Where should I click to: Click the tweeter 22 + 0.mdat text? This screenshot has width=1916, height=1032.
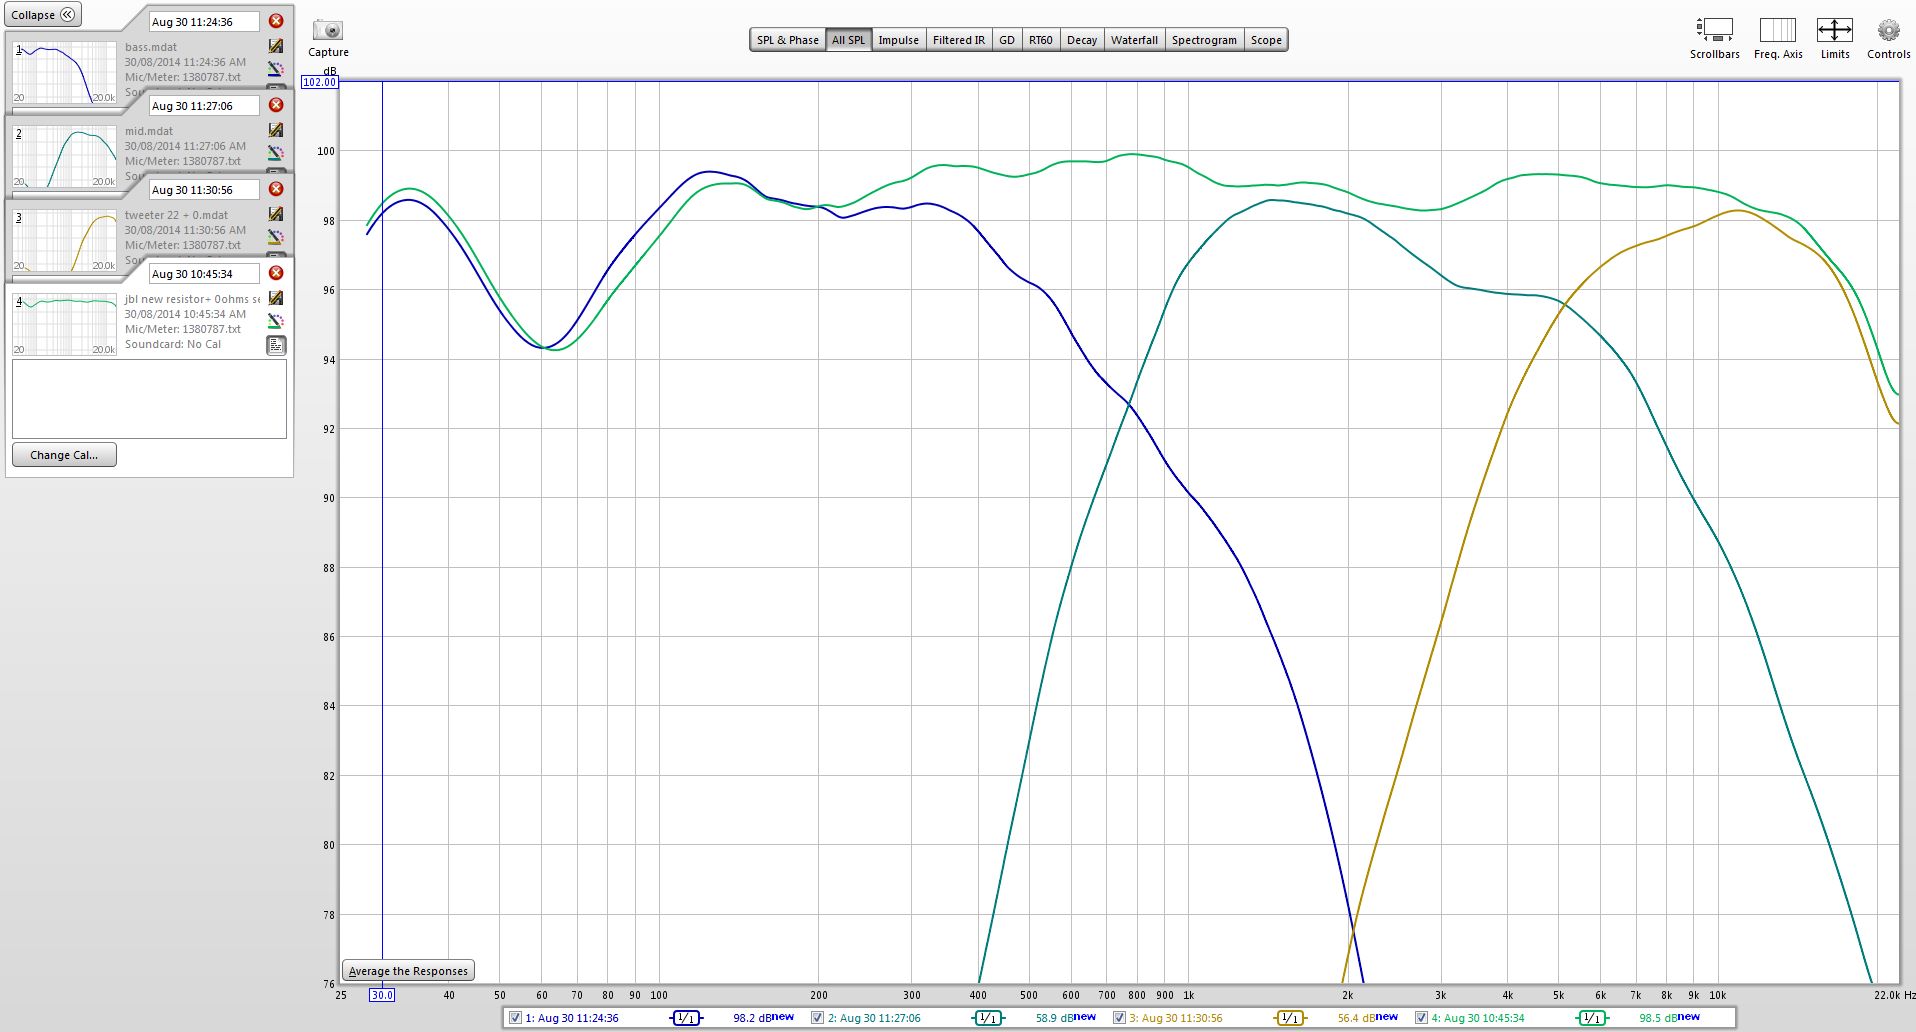pyautogui.click(x=176, y=215)
